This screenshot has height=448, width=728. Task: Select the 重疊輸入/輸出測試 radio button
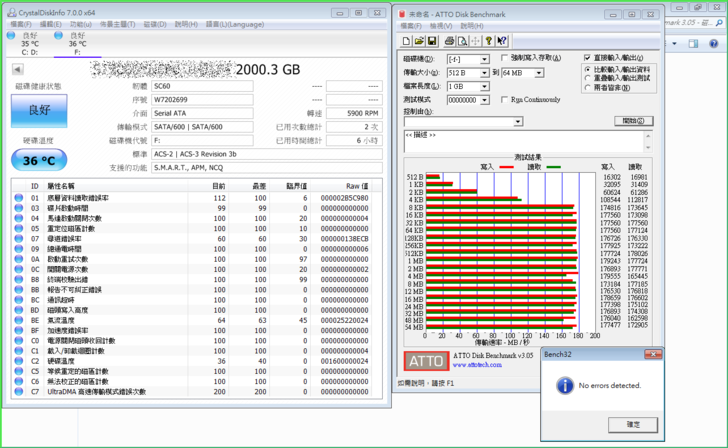(x=587, y=78)
